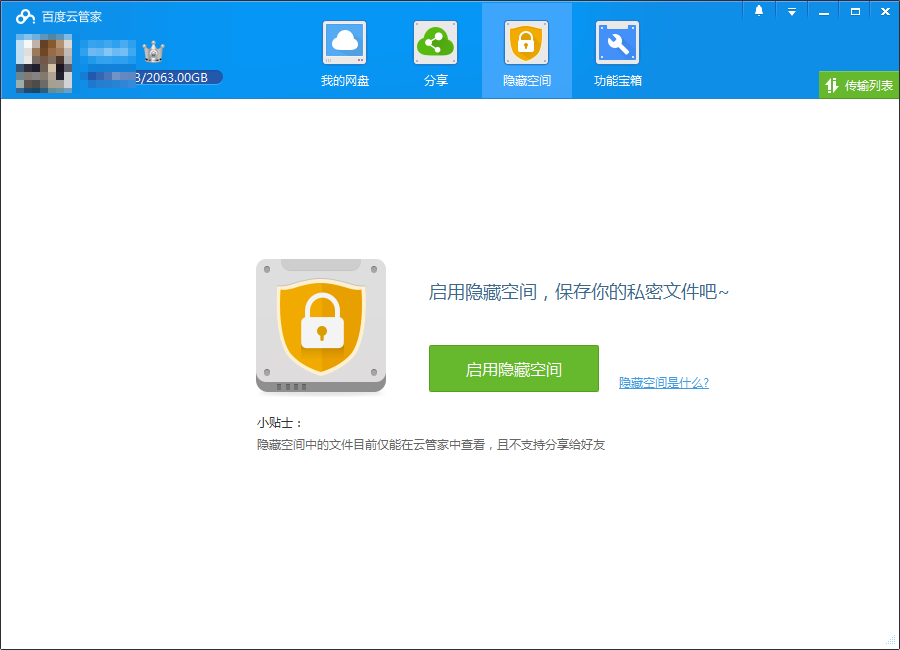Open the 功能宝箱 toolbox tab
900x650 pixels.
click(x=617, y=54)
